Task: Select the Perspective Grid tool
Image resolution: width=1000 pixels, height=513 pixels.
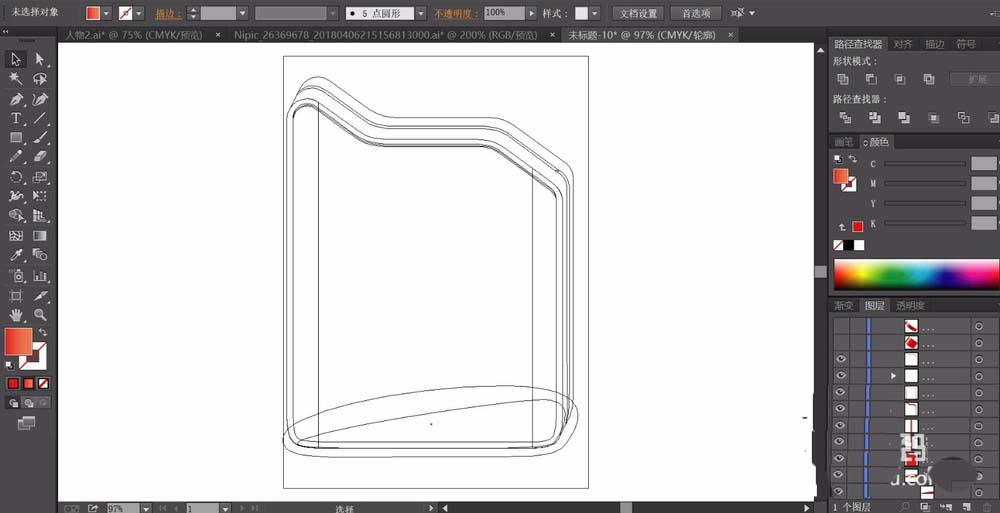Action: pyautogui.click(x=40, y=216)
